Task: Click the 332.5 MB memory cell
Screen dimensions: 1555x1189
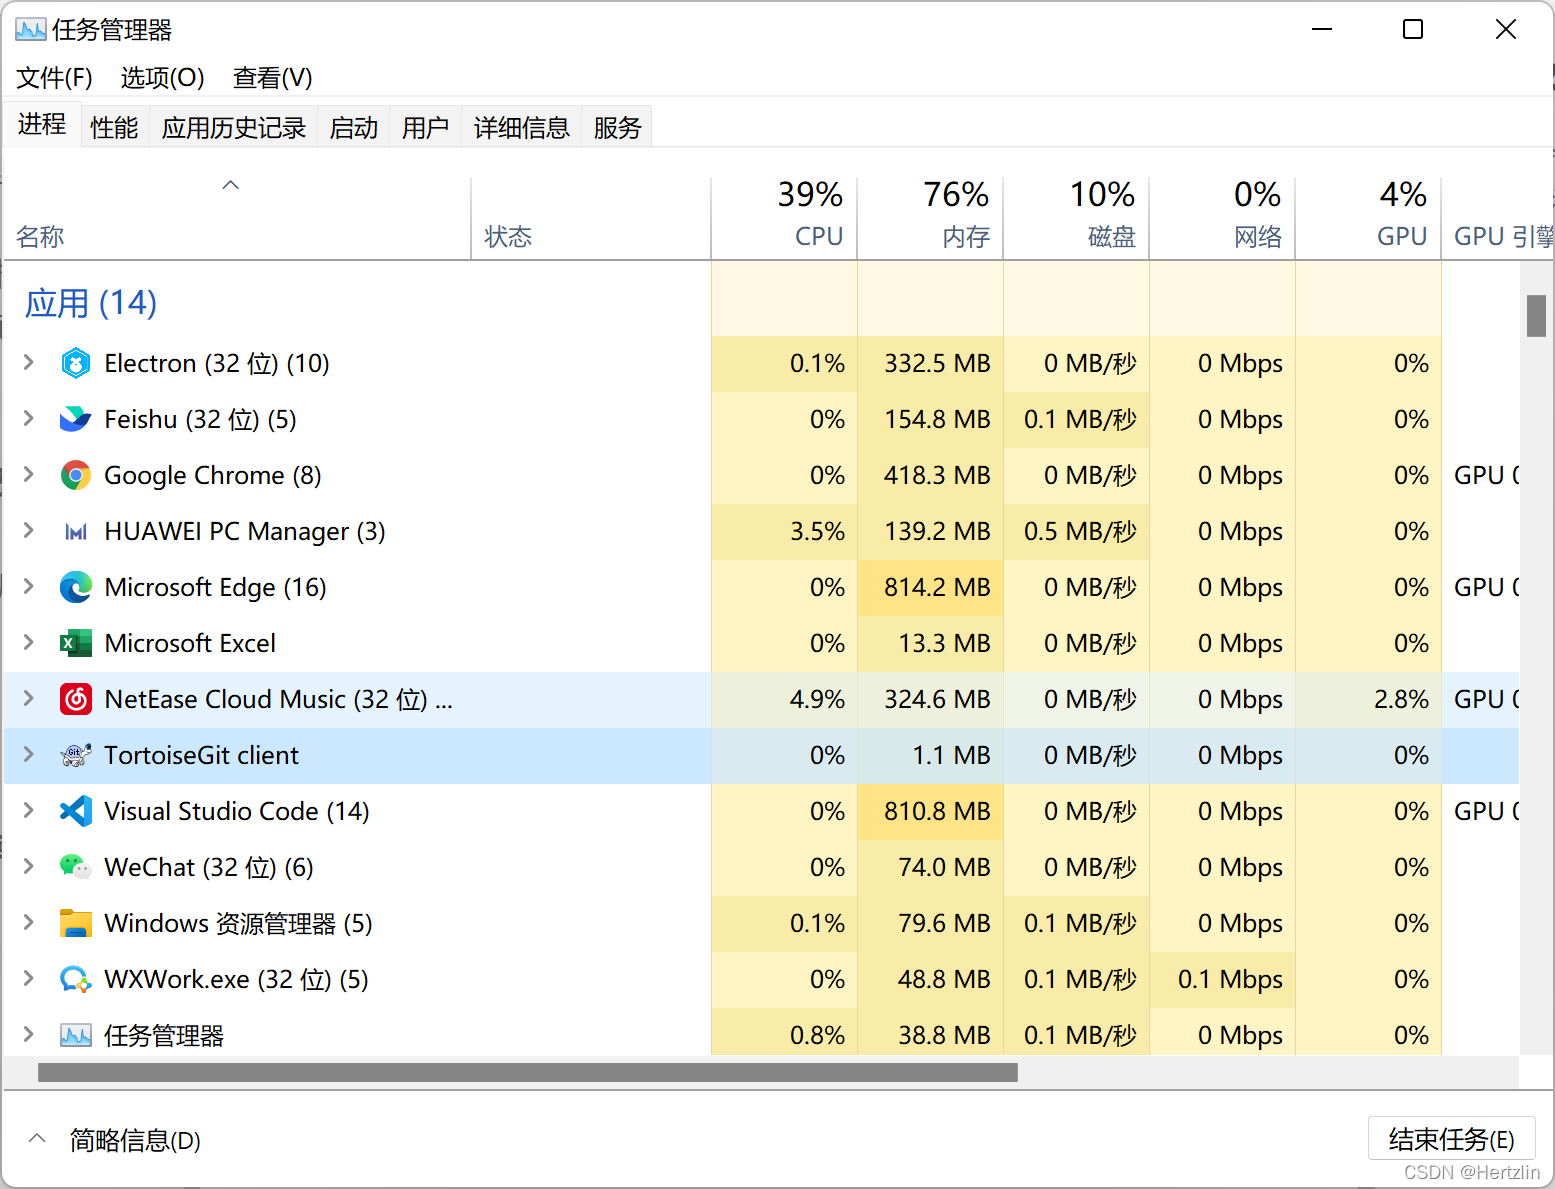Action: (x=931, y=363)
